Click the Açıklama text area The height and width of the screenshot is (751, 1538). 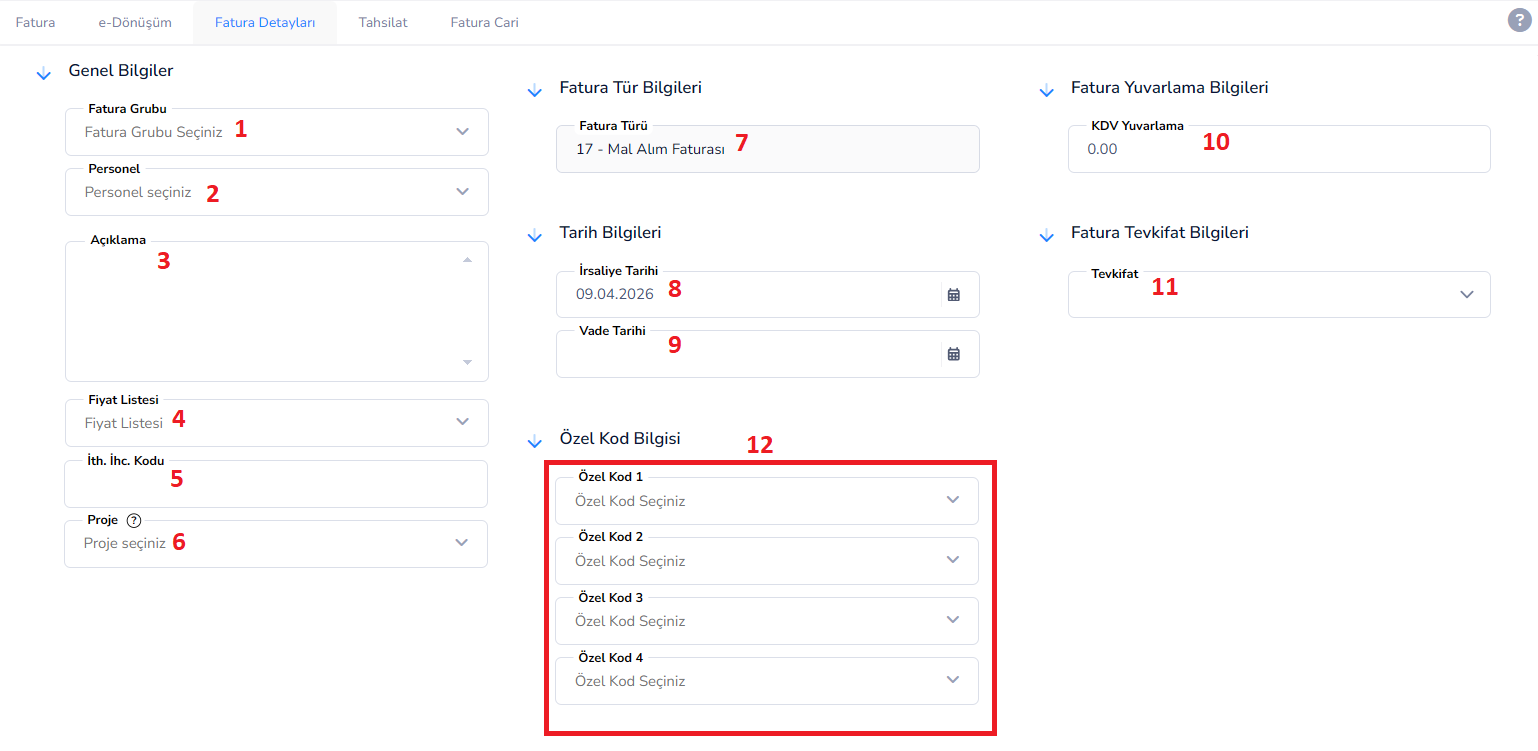(x=277, y=312)
